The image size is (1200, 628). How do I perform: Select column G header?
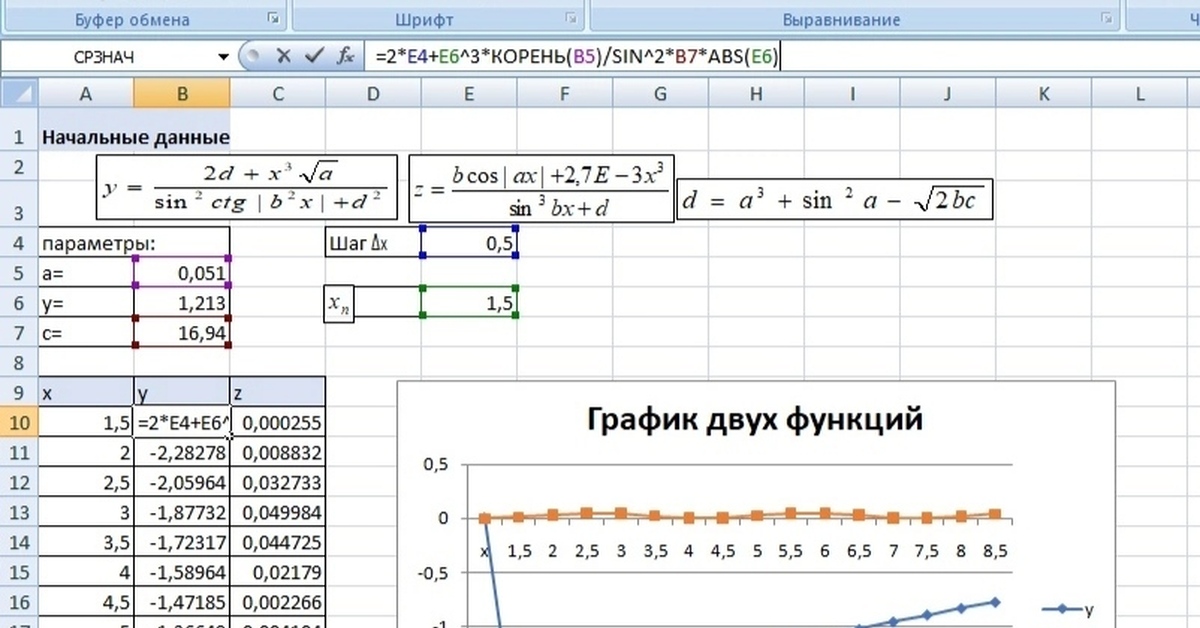click(661, 94)
